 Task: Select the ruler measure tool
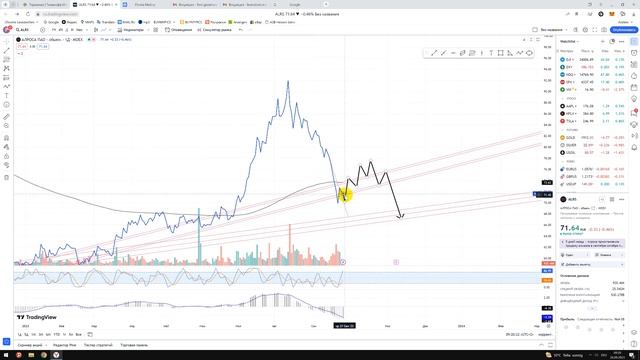point(7,117)
